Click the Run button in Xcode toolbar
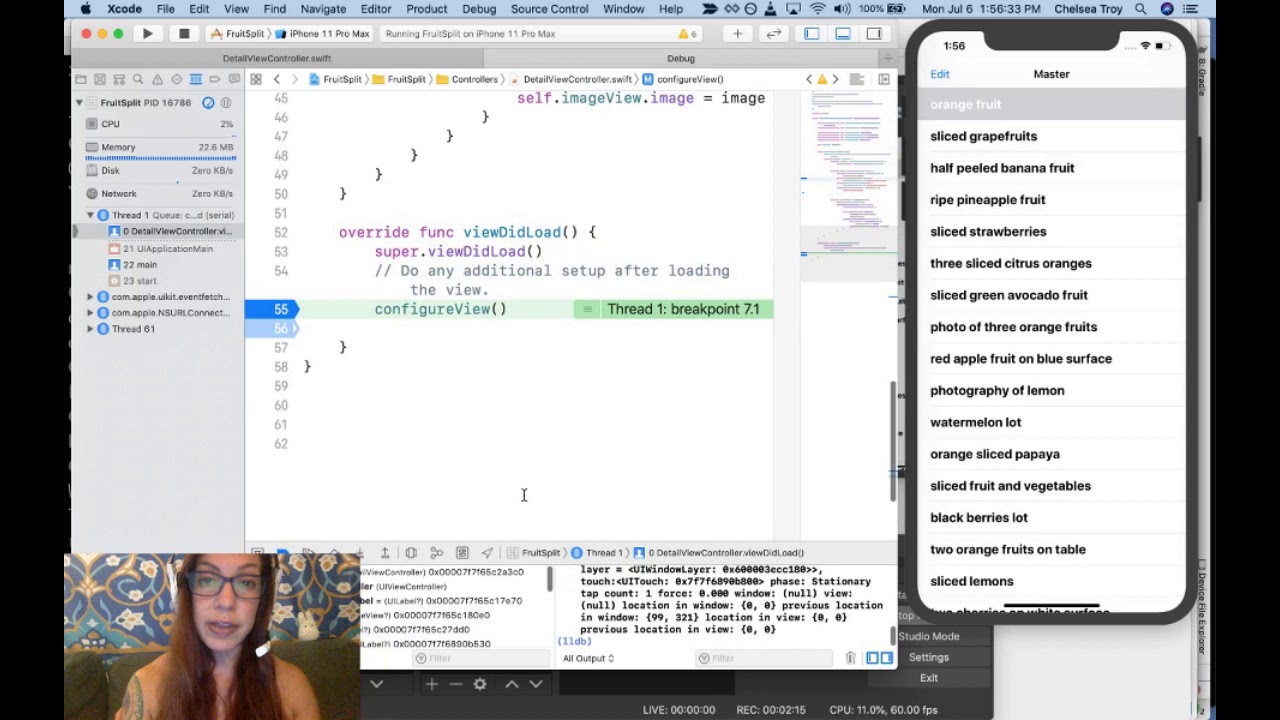The height and width of the screenshot is (720, 1280). (x=147, y=34)
